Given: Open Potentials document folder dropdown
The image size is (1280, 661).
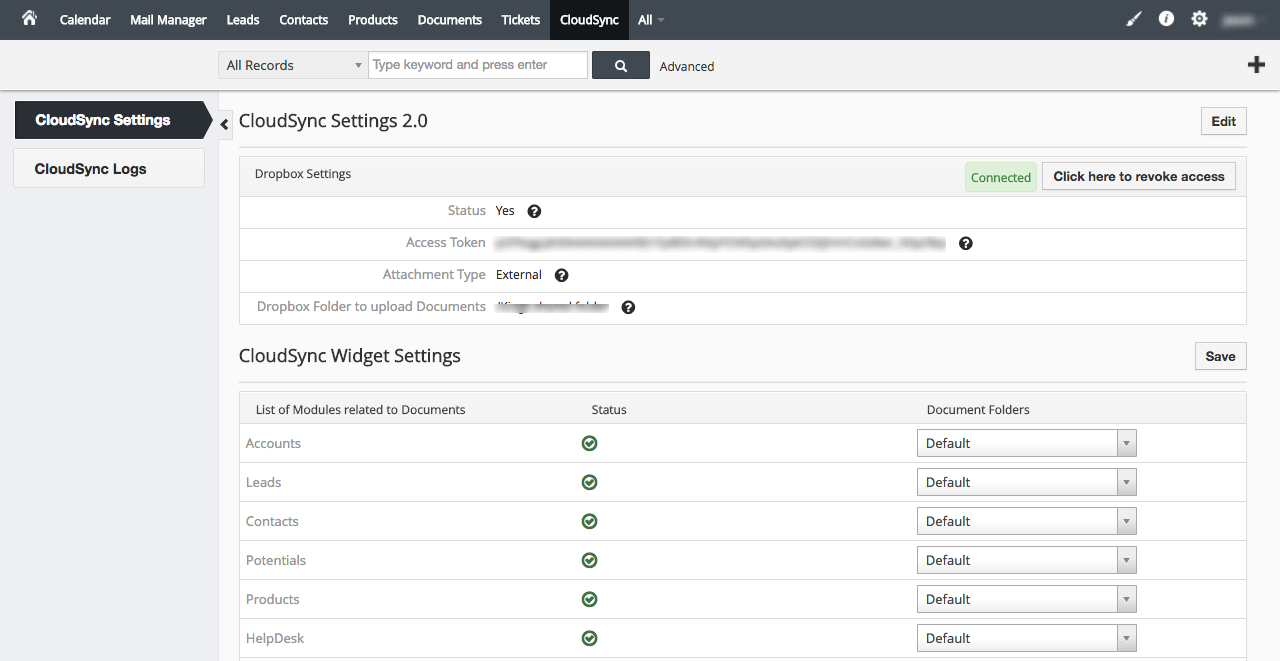Looking at the screenshot, I should [x=1026, y=560].
